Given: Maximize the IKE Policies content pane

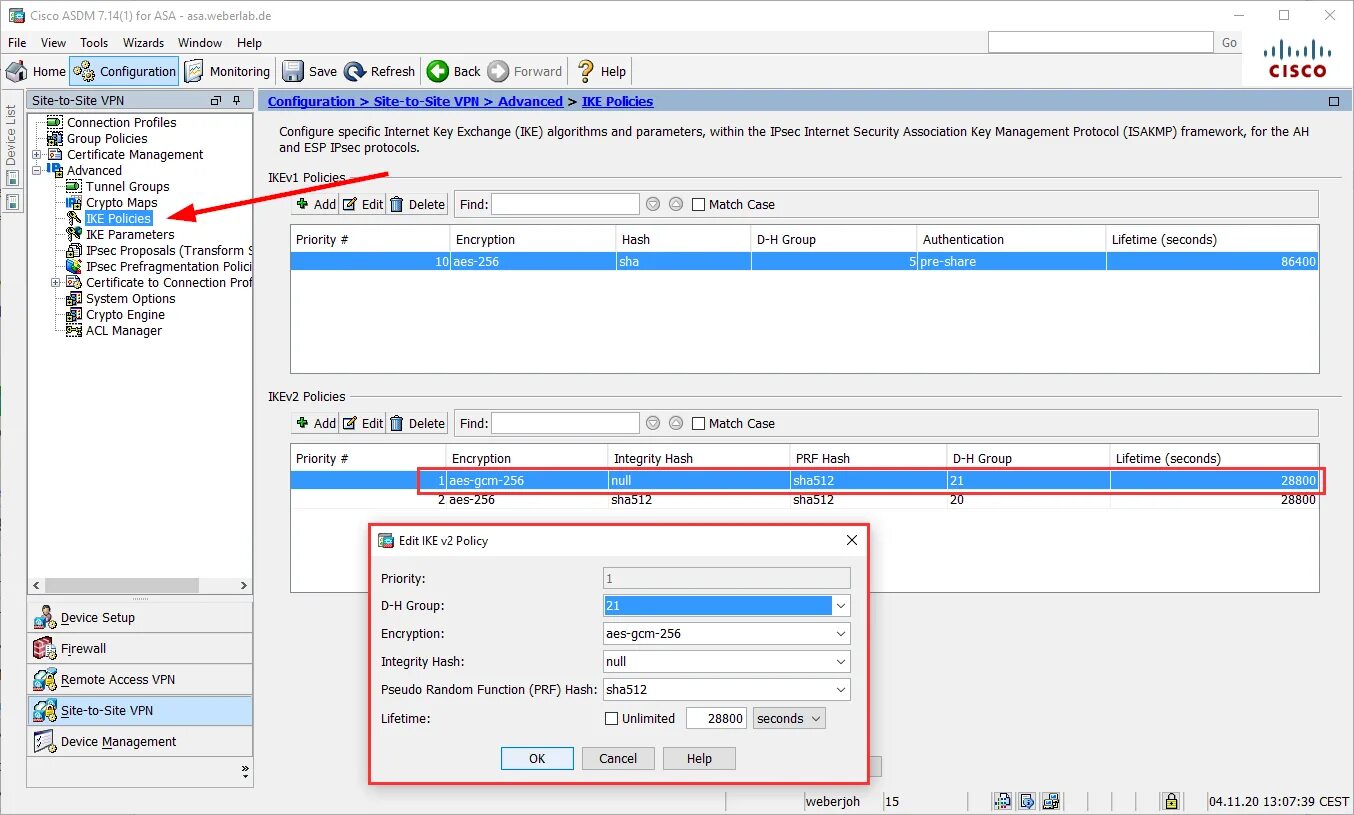Looking at the screenshot, I should (x=1334, y=101).
